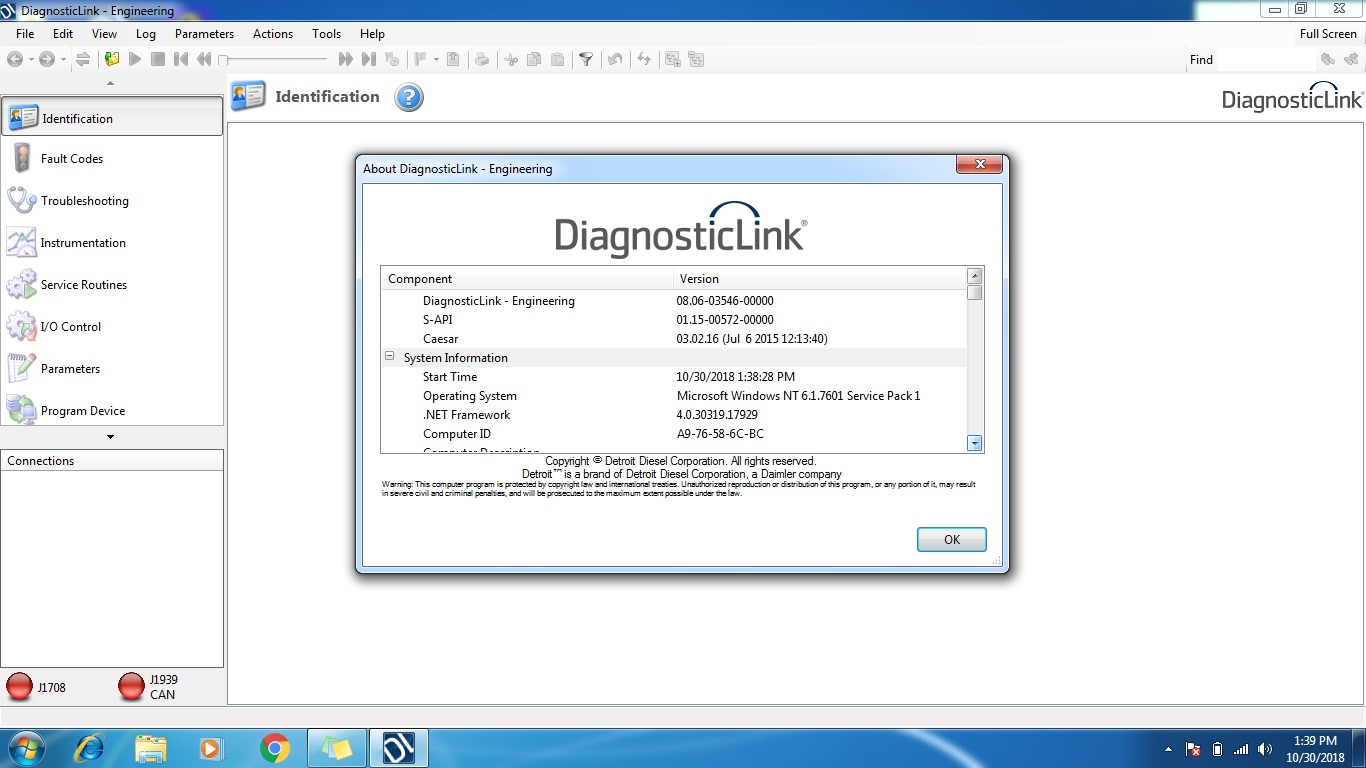The image size is (1366, 768).
Task: Collapse the System Information group
Action: (390, 357)
